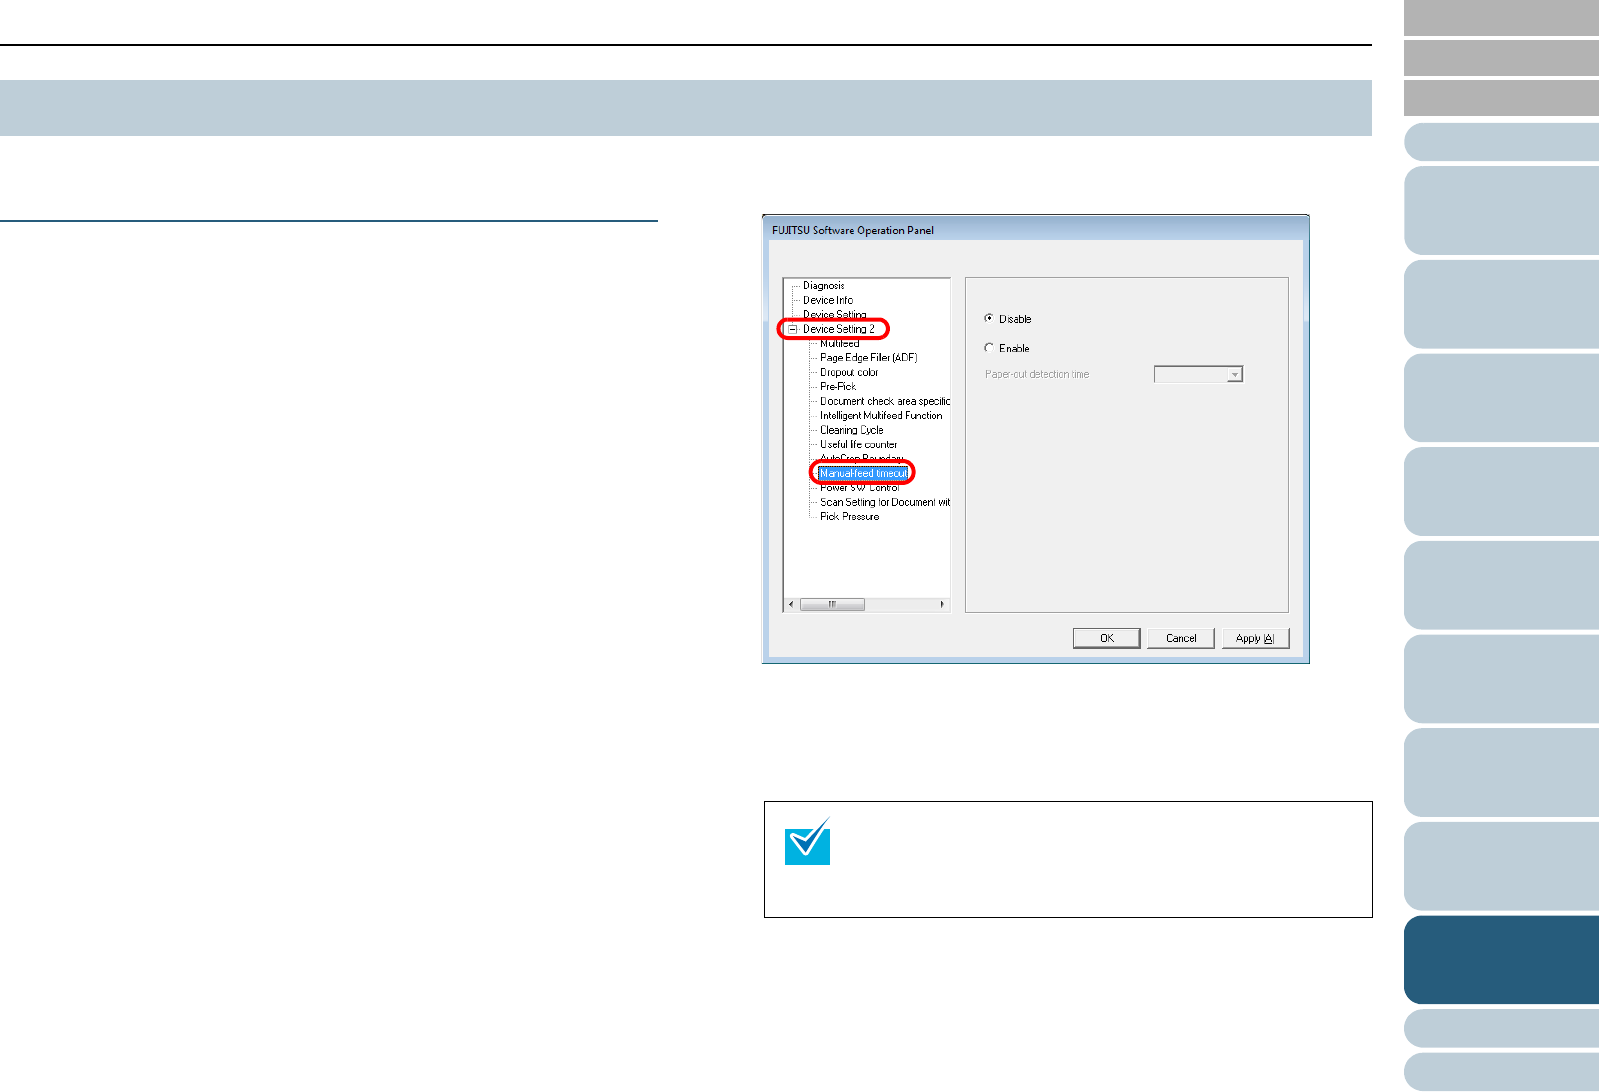Choose Multifeed in the settings tree
Screen dimensions: 1599x1092
[839, 344]
